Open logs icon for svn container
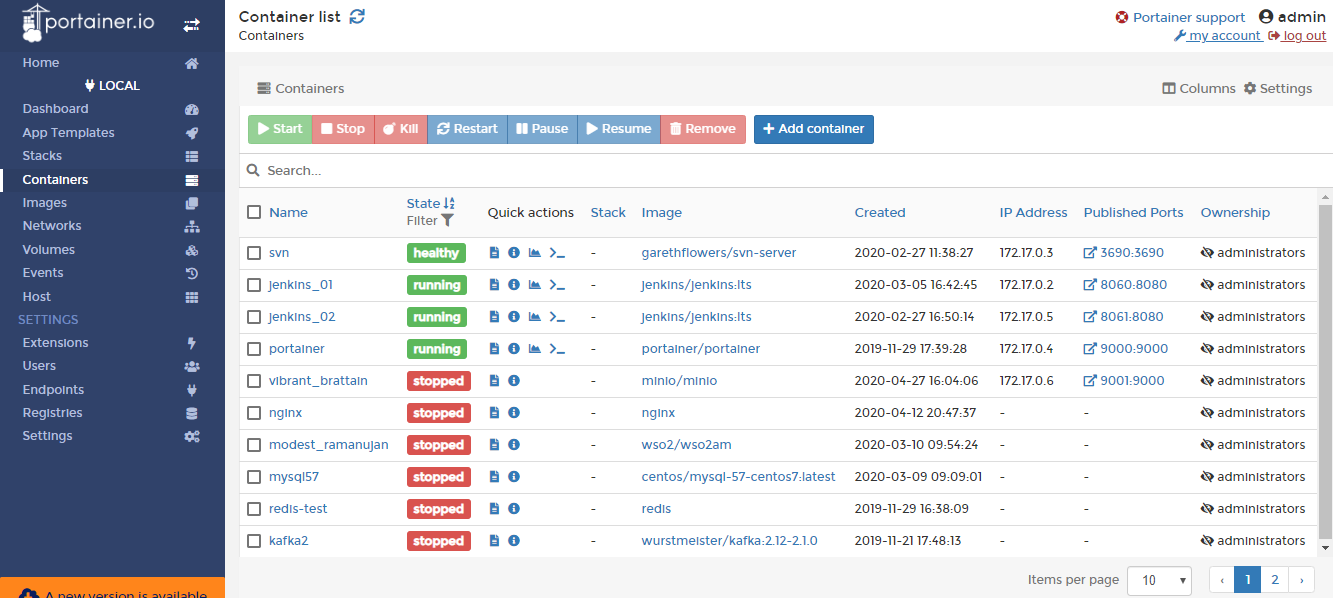Viewport: 1333px width, 598px height. tap(494, 253)
